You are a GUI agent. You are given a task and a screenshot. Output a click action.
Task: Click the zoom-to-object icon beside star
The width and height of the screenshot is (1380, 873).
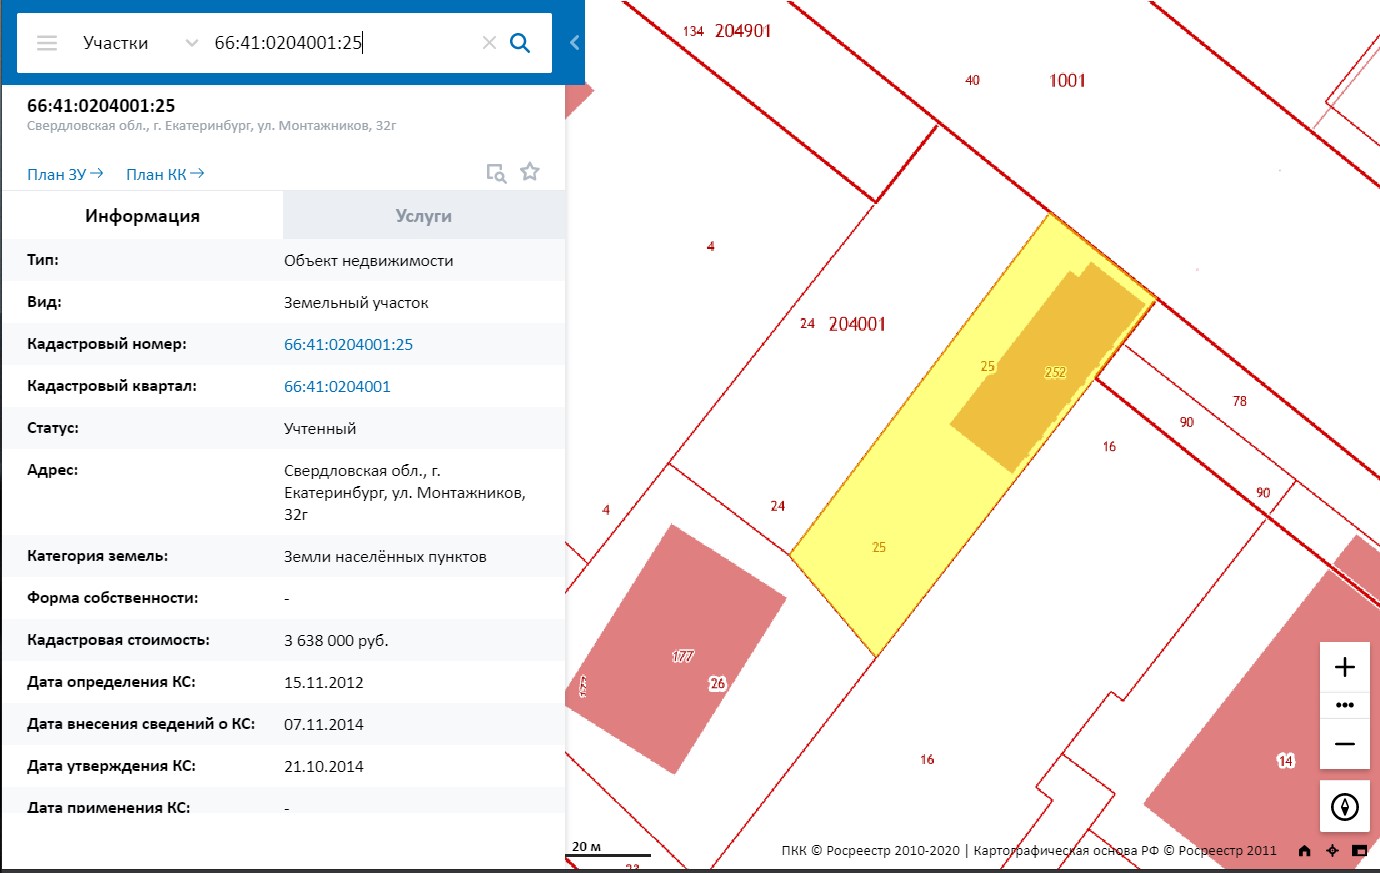tap(496, 173)
